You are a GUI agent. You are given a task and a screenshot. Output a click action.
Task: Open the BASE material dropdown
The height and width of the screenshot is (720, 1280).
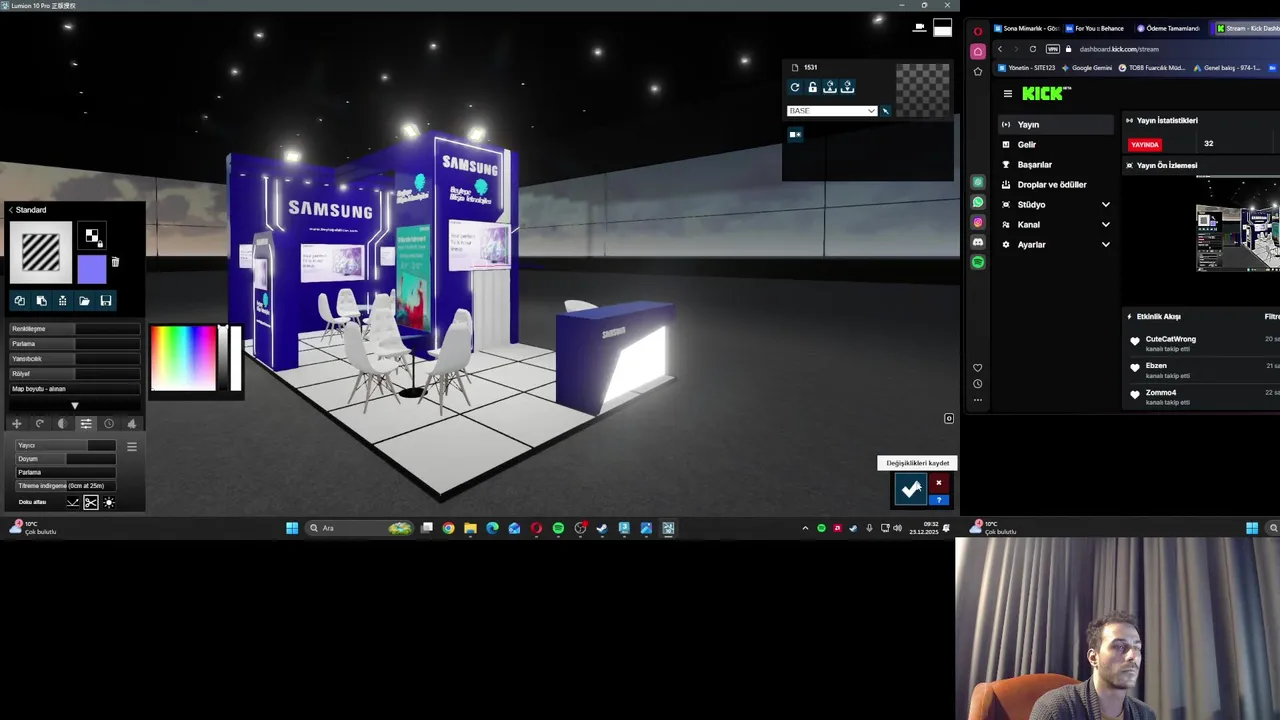click(832, 111)
